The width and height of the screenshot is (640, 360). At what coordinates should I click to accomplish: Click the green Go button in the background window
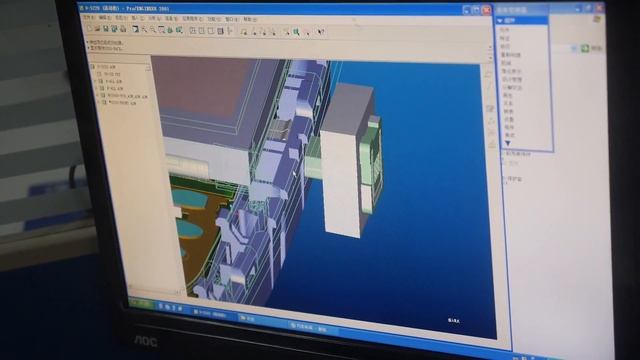pos(585,48)
